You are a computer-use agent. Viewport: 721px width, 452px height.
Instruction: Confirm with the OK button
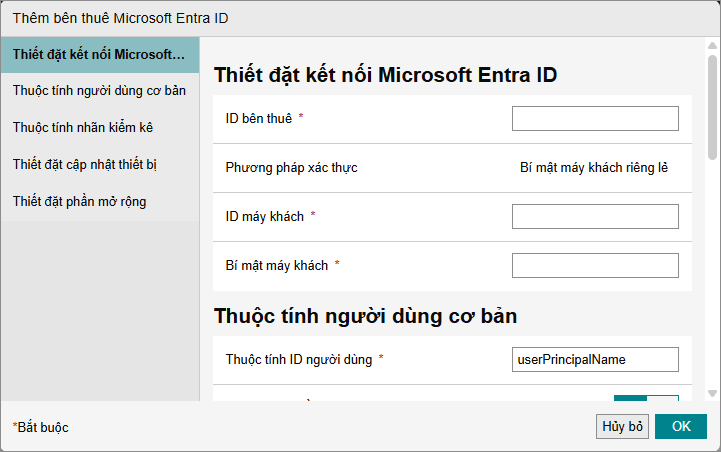[681, 427]
